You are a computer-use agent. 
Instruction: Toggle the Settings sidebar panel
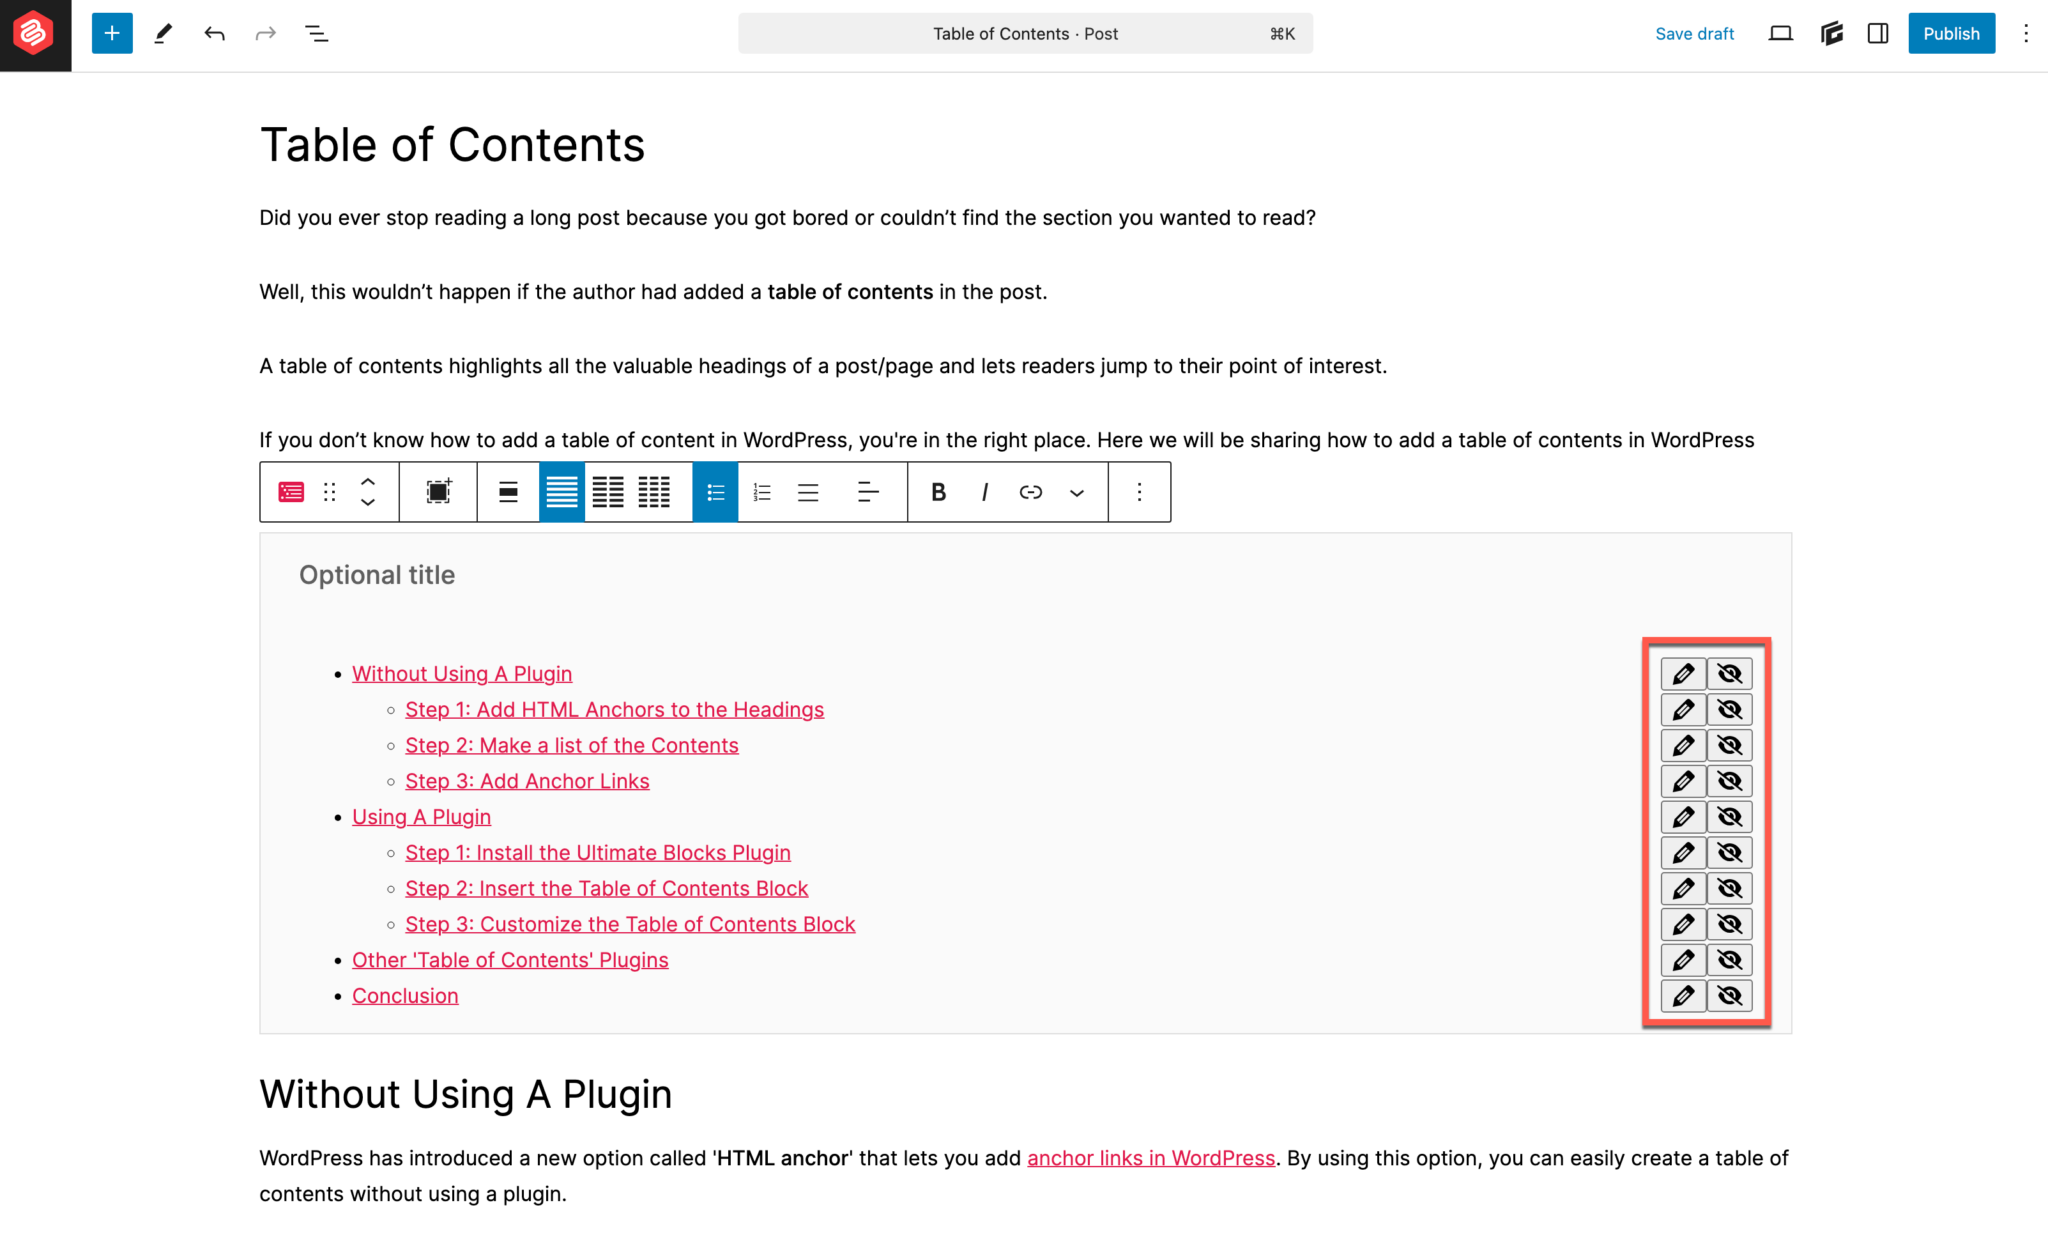pos(1877,33)
